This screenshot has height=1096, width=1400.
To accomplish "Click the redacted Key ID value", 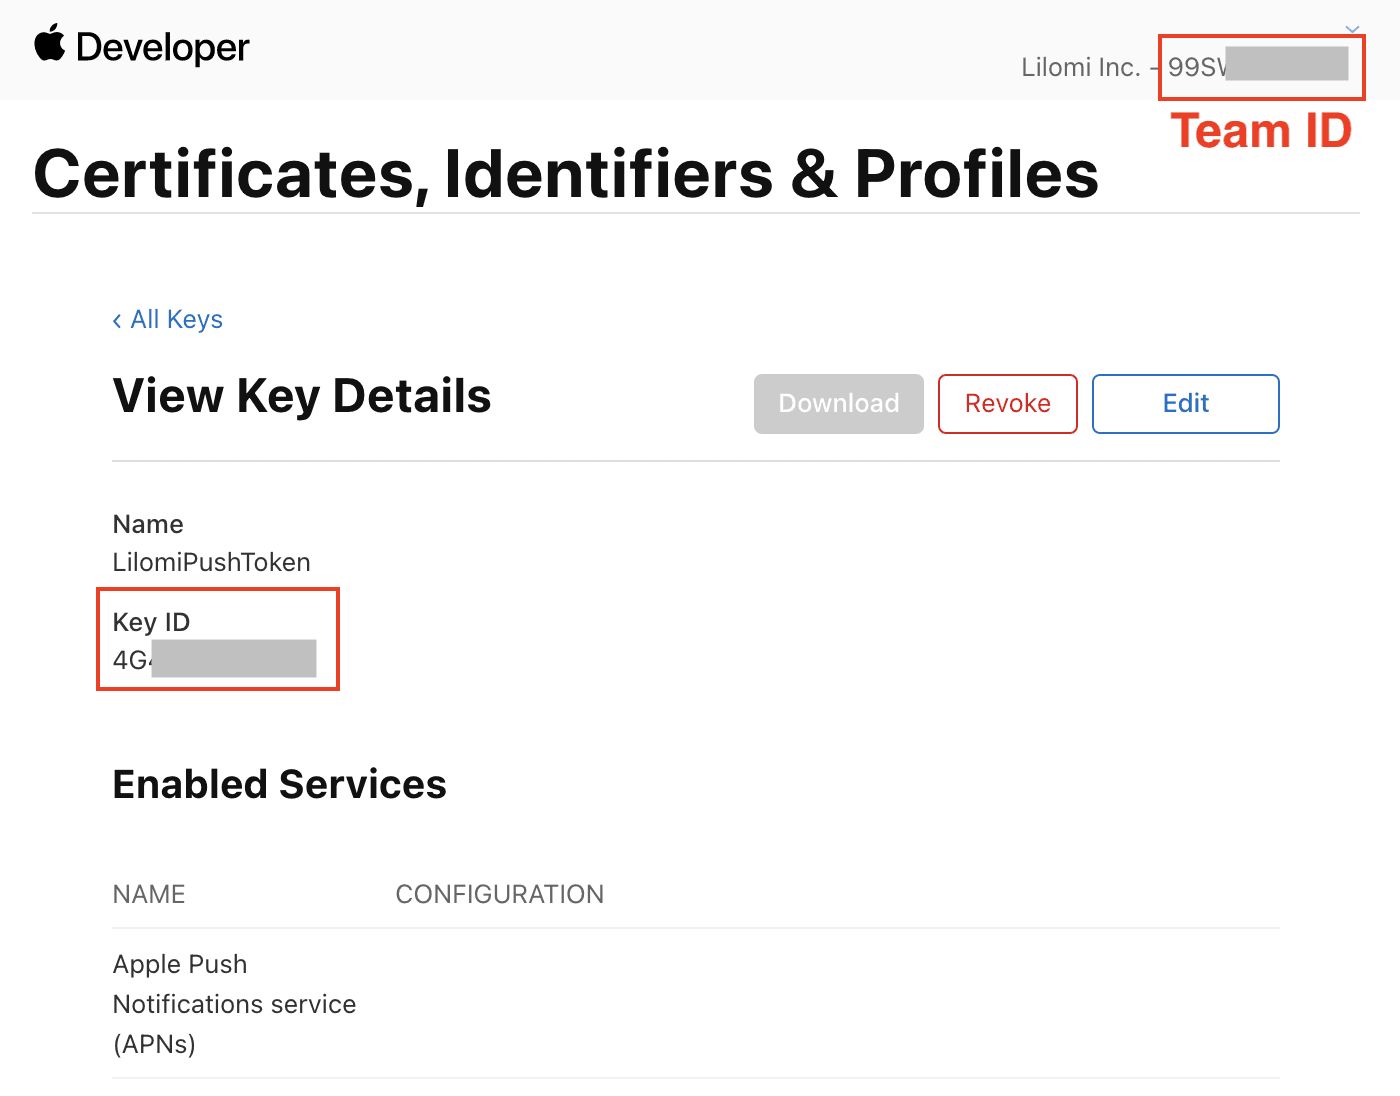I will (x=215, y=660).
